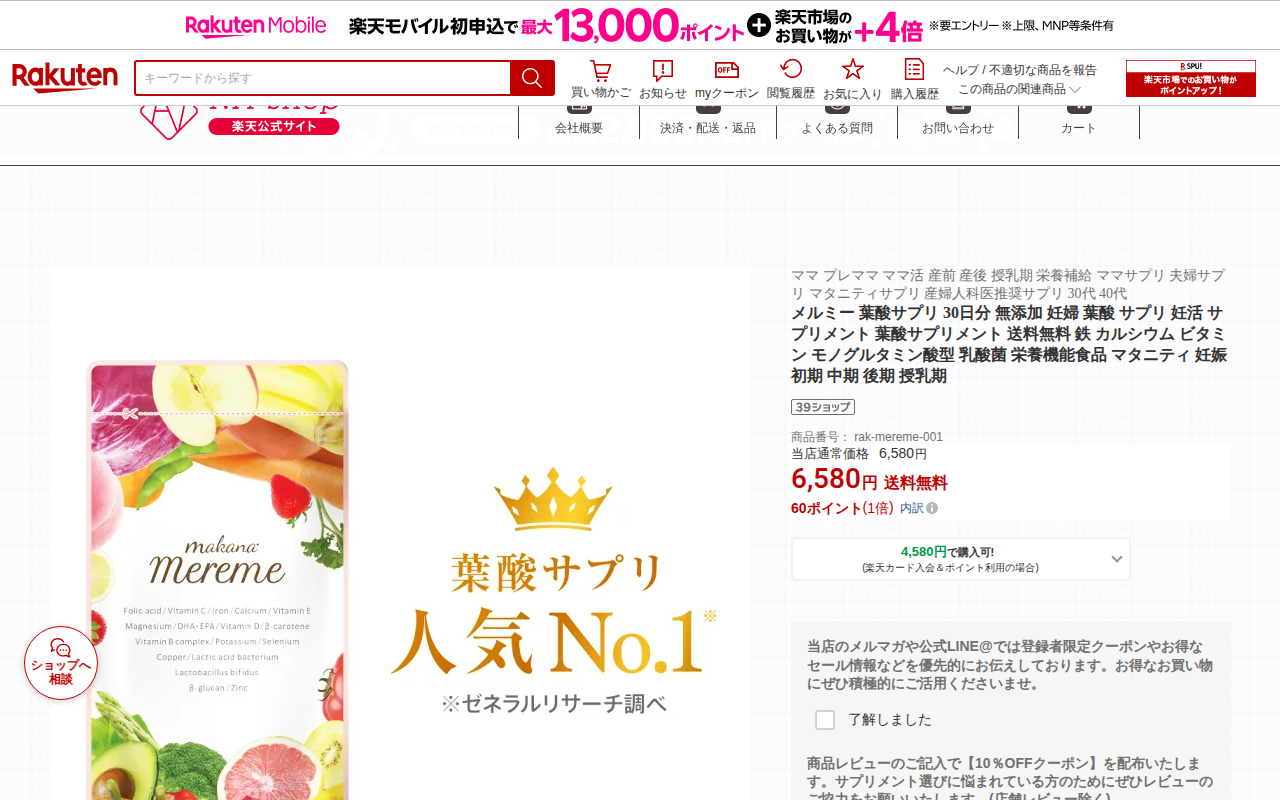Click the magnifier search button
Image resolution: width=1280 pixels, height=800 pixels.
point(532,78)
